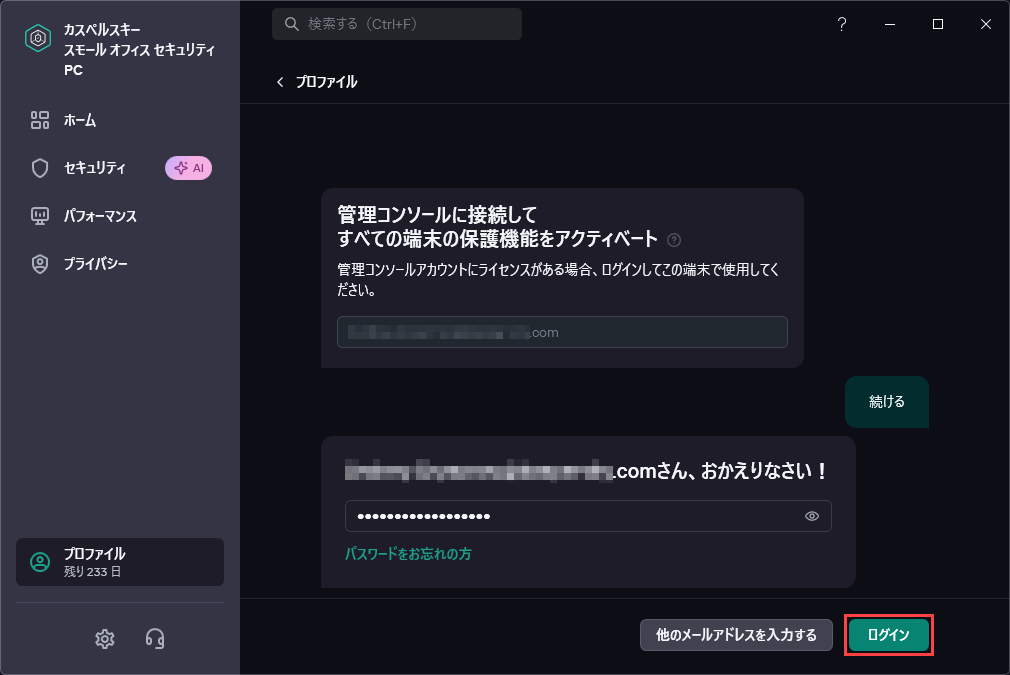Click the monitor icon for パフォーマンス
The image size is (1010, 675).
coord(40,216)
